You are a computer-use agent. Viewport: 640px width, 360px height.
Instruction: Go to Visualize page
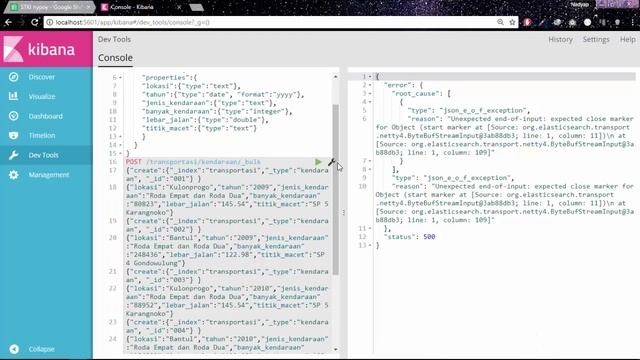click(42, 96)
